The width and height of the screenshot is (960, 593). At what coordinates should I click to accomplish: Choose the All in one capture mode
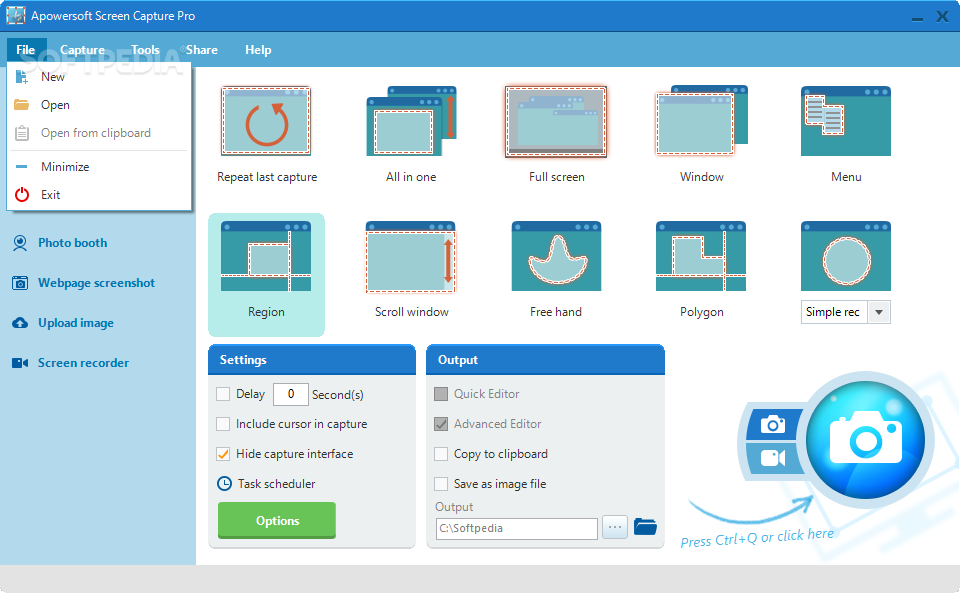point(411,121)
